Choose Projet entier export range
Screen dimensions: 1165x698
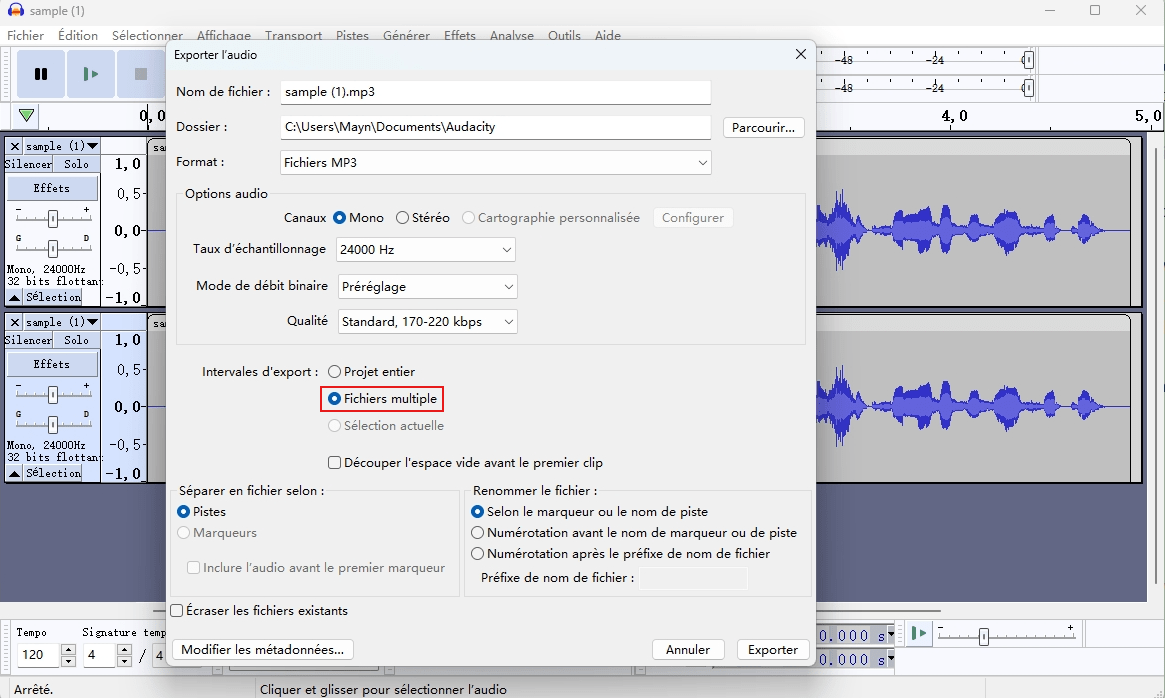335,372
